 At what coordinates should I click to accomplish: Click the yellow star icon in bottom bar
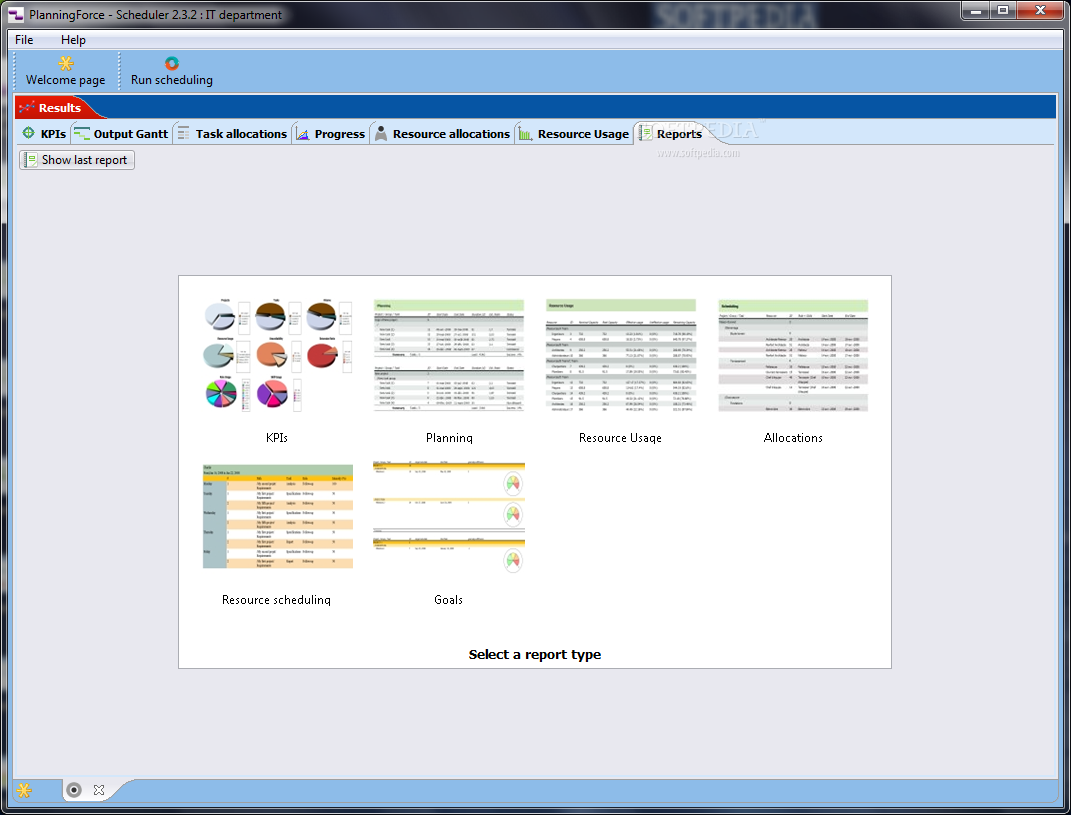coord(24,790)
